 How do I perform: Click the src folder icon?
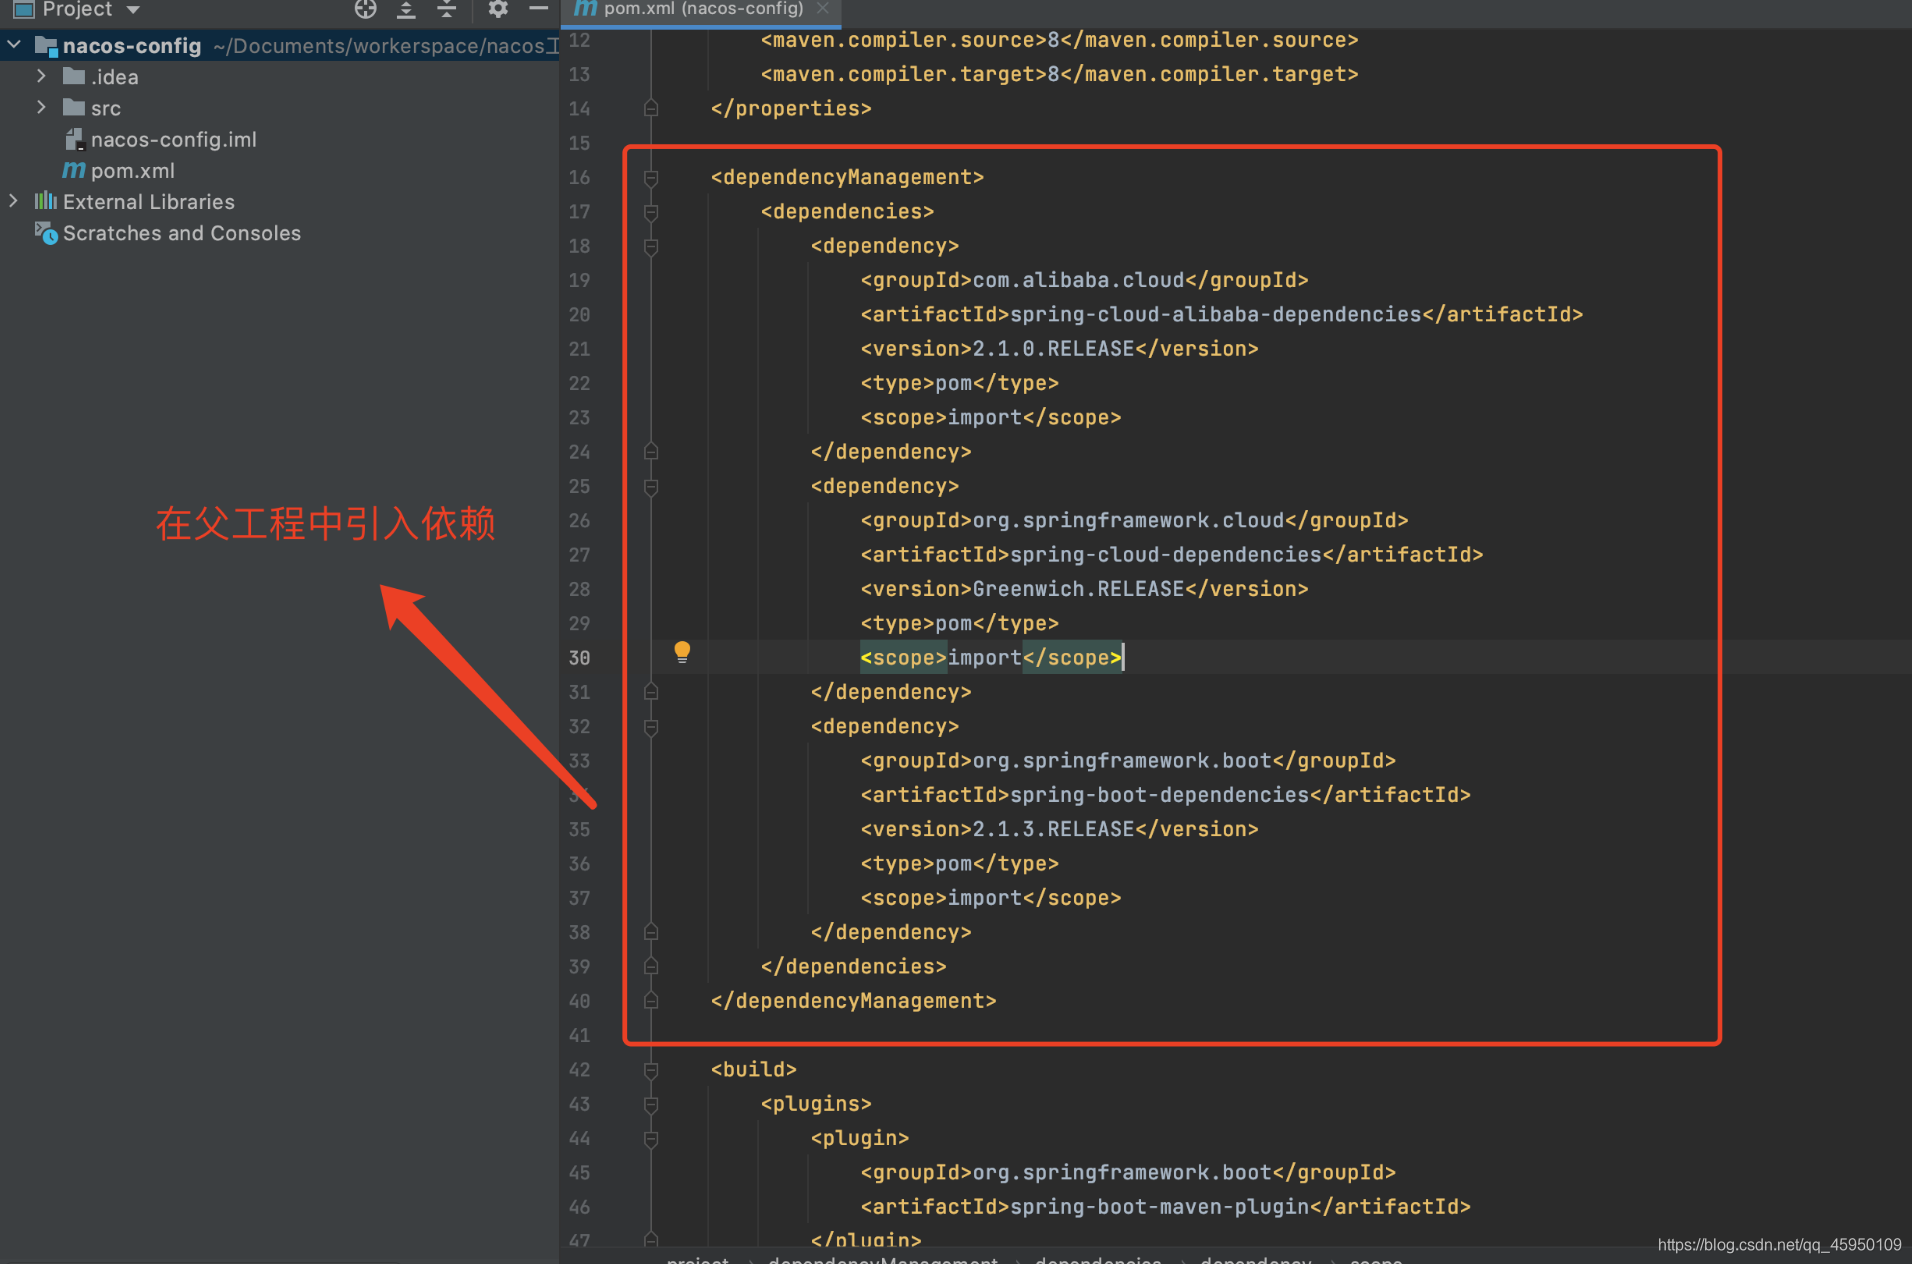pyautogui.click(x=74, y=107)
